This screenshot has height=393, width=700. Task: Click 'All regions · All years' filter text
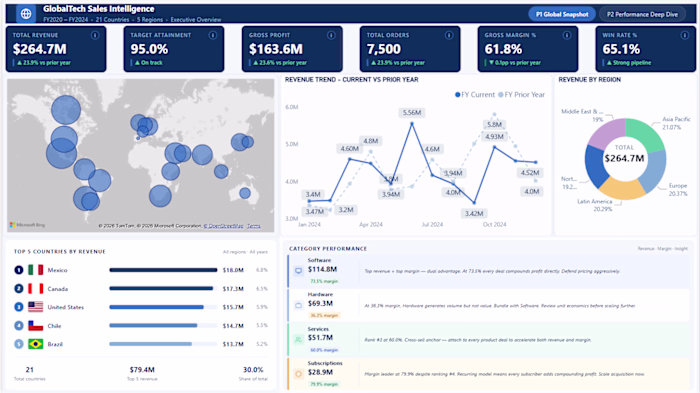click(x=245, y=252)
